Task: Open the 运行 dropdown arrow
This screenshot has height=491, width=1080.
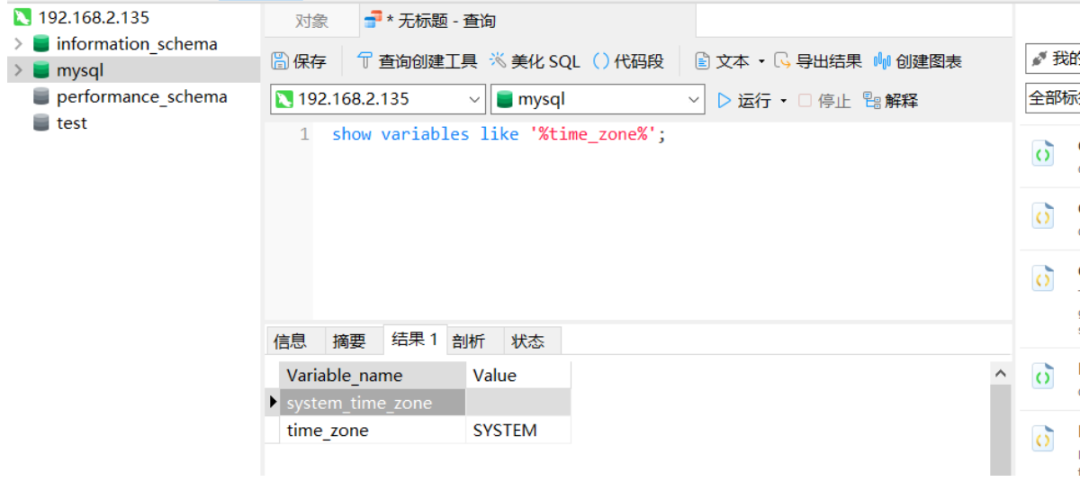Action: [783, 101]
